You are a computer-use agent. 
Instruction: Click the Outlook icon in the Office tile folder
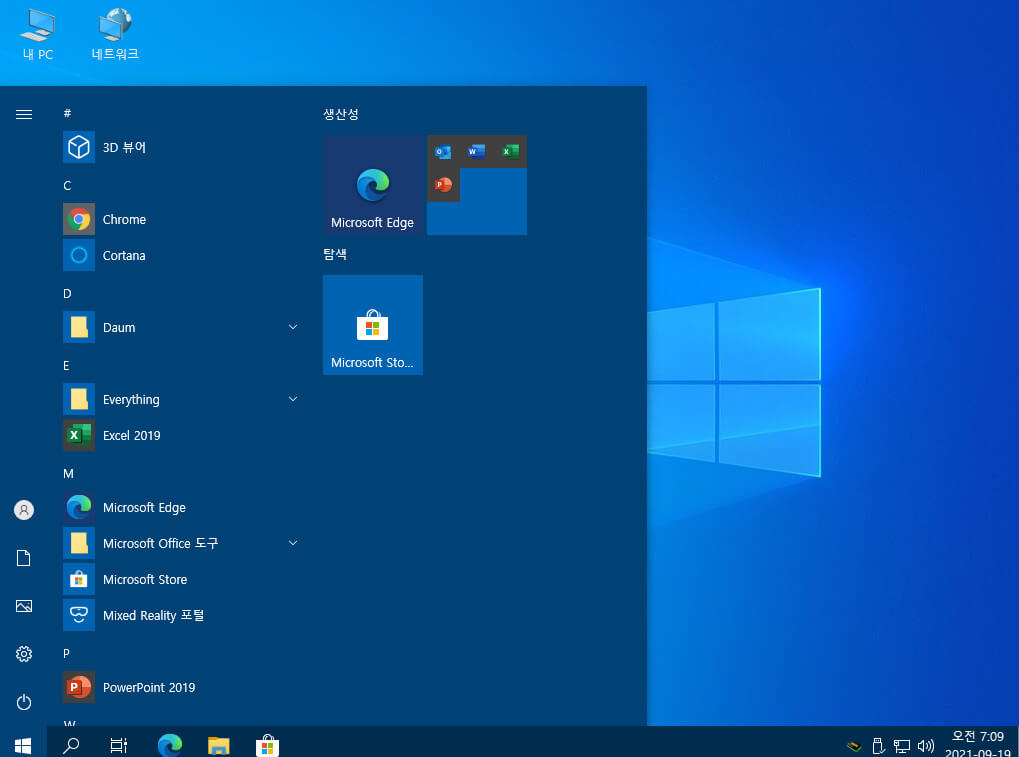click(x=443, y=151)
